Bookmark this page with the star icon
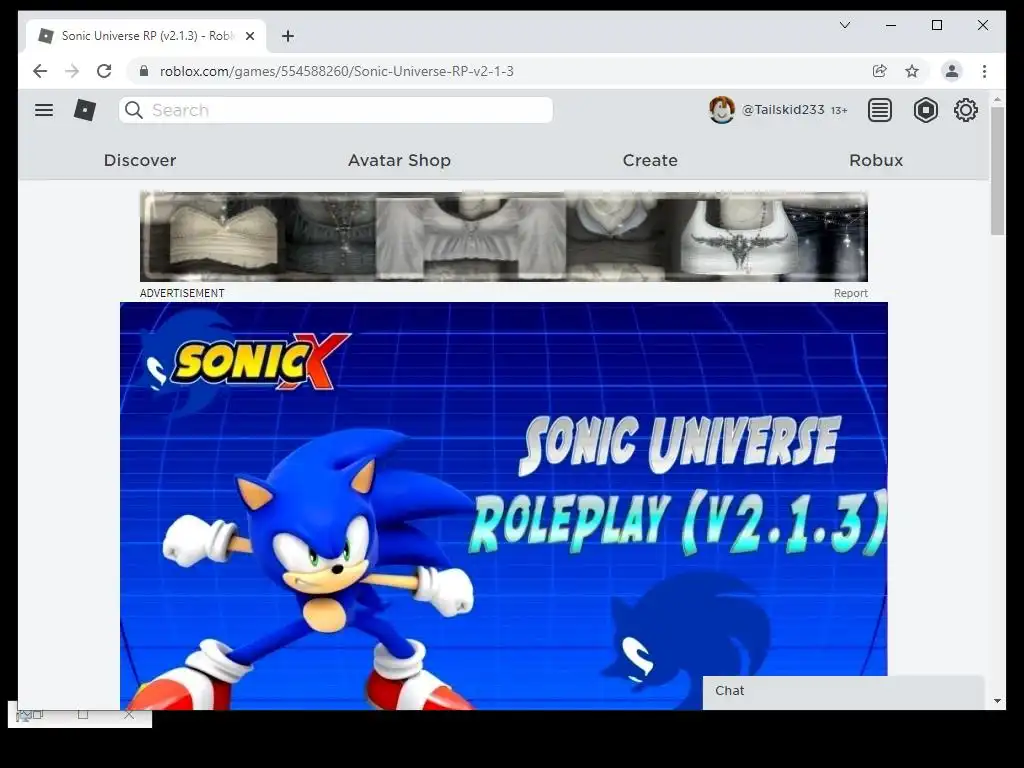This screenshot has width=1024, height=768. [912, 71]
